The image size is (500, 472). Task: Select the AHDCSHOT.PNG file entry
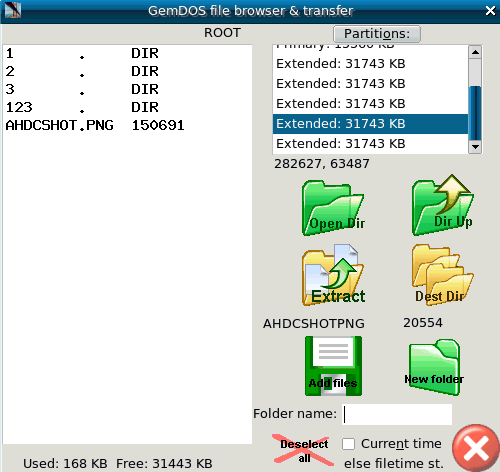click(x=127, y=125)
